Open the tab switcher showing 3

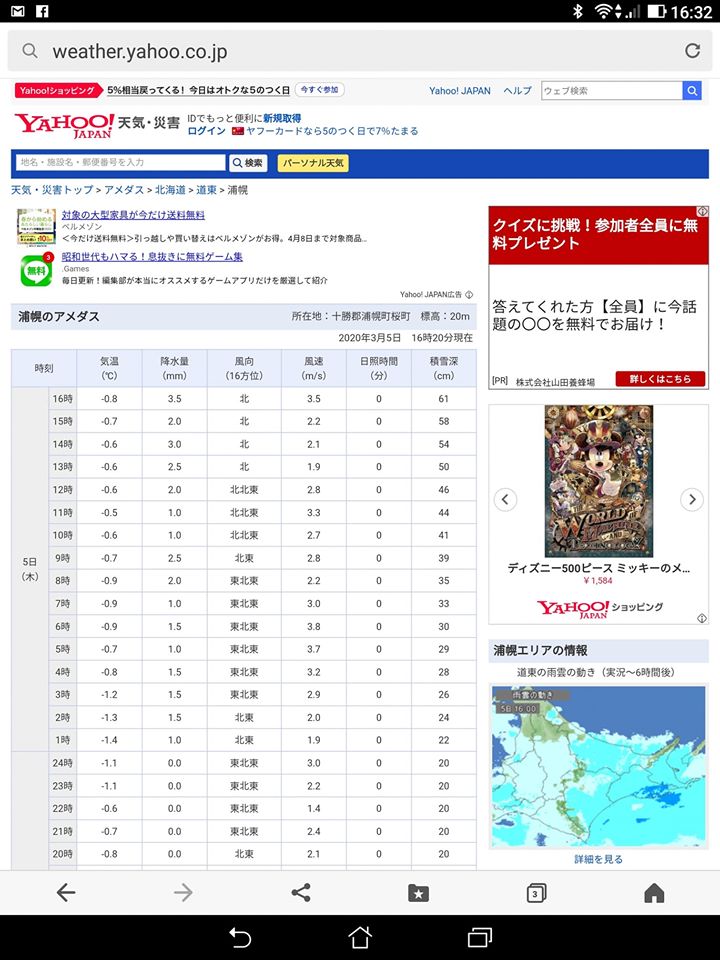536,893
